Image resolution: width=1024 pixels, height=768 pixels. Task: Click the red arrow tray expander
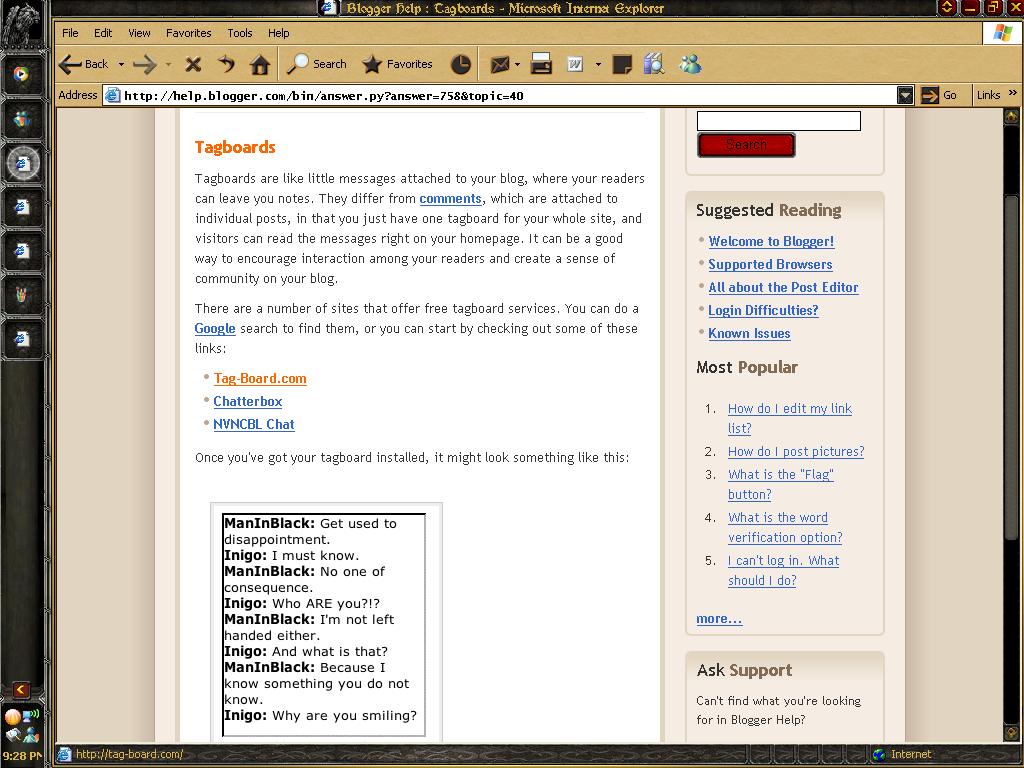(21, 690)
